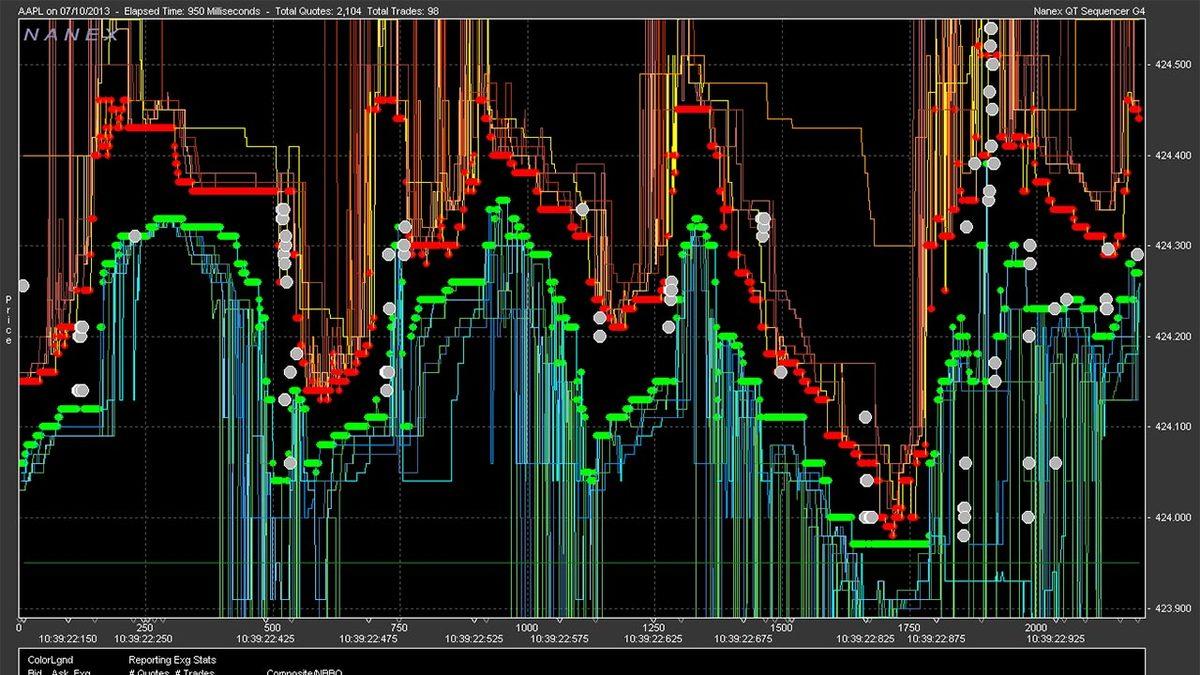Click the 1000 tick on the sequence axis
Viewport: 1200px width, 675px height.
point(526,626)
